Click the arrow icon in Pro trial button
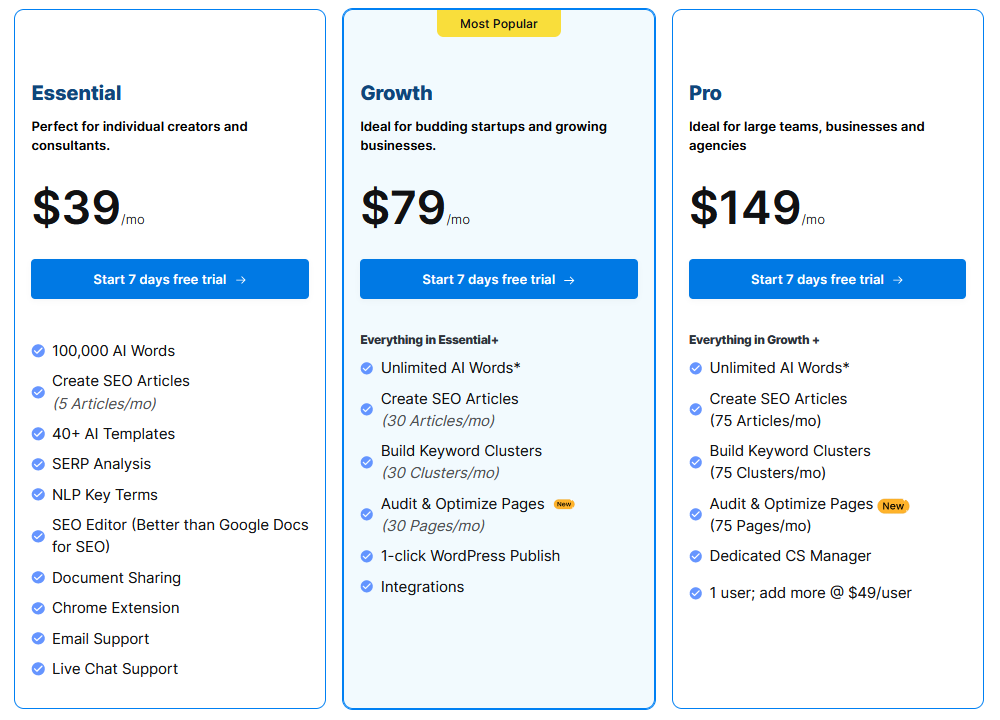The image size is (1000, 720). click(x=897, y=280)
